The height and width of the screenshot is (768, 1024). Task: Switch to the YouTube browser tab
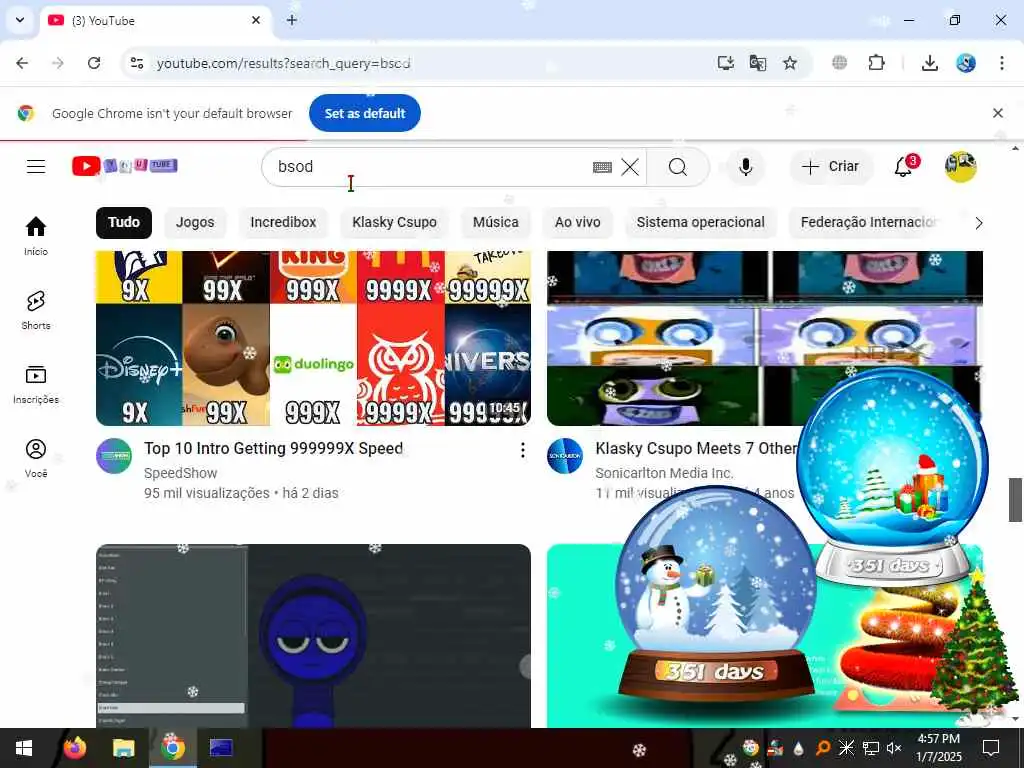(x=157, y=20)
